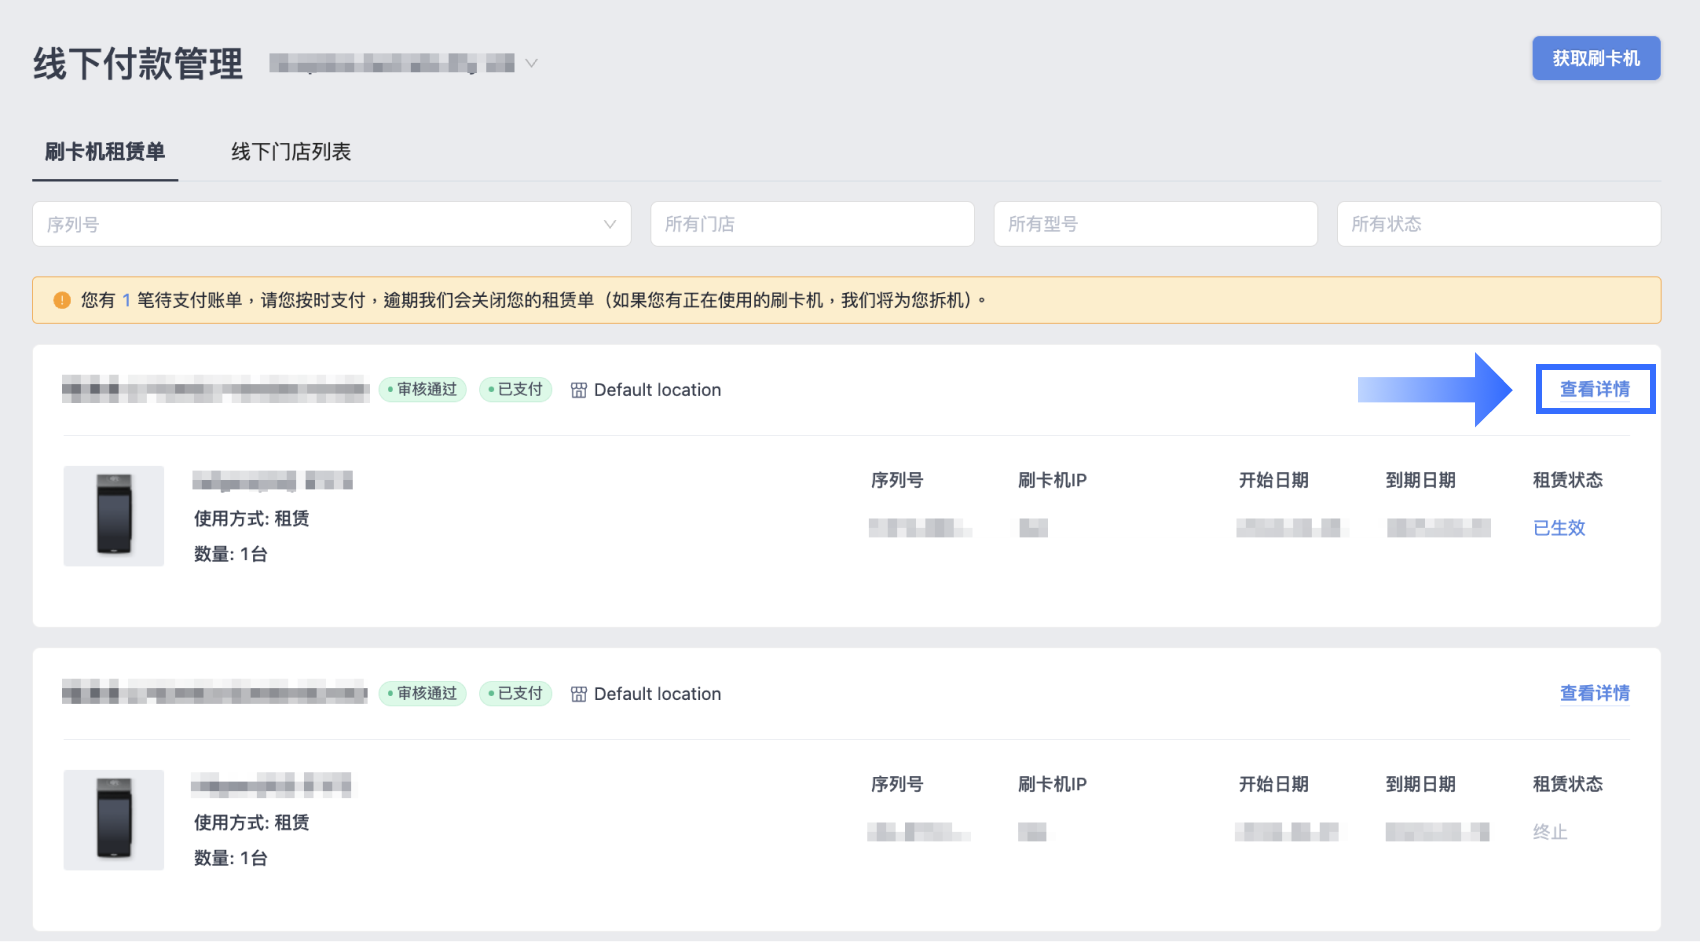1700x942 pixels.
Task: Open 查看详情 for the second rental order
Action: (1595, 693)
